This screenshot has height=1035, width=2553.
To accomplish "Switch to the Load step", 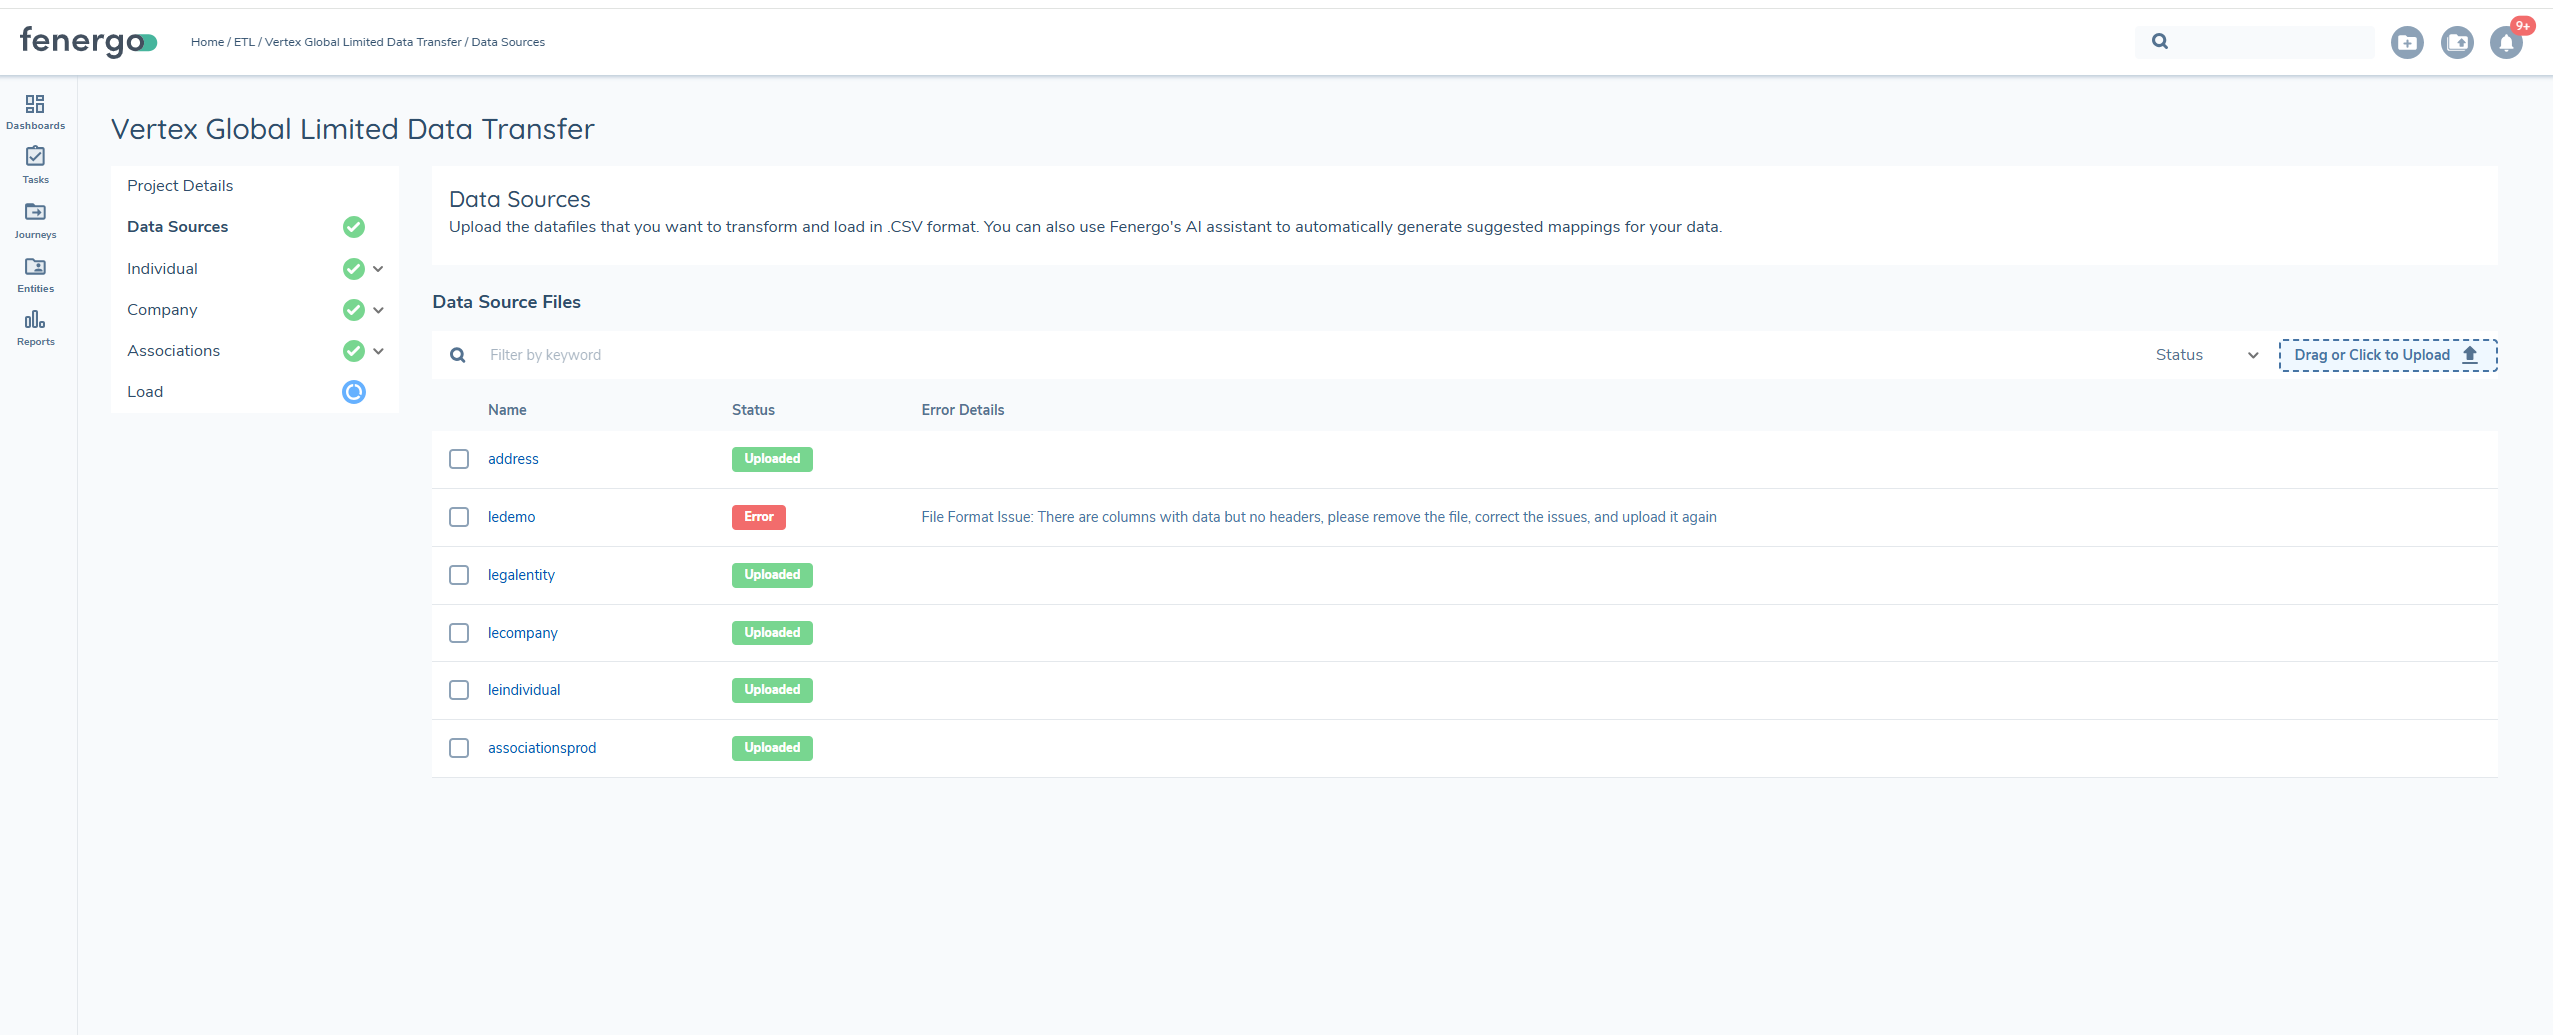I will (145, 392).
